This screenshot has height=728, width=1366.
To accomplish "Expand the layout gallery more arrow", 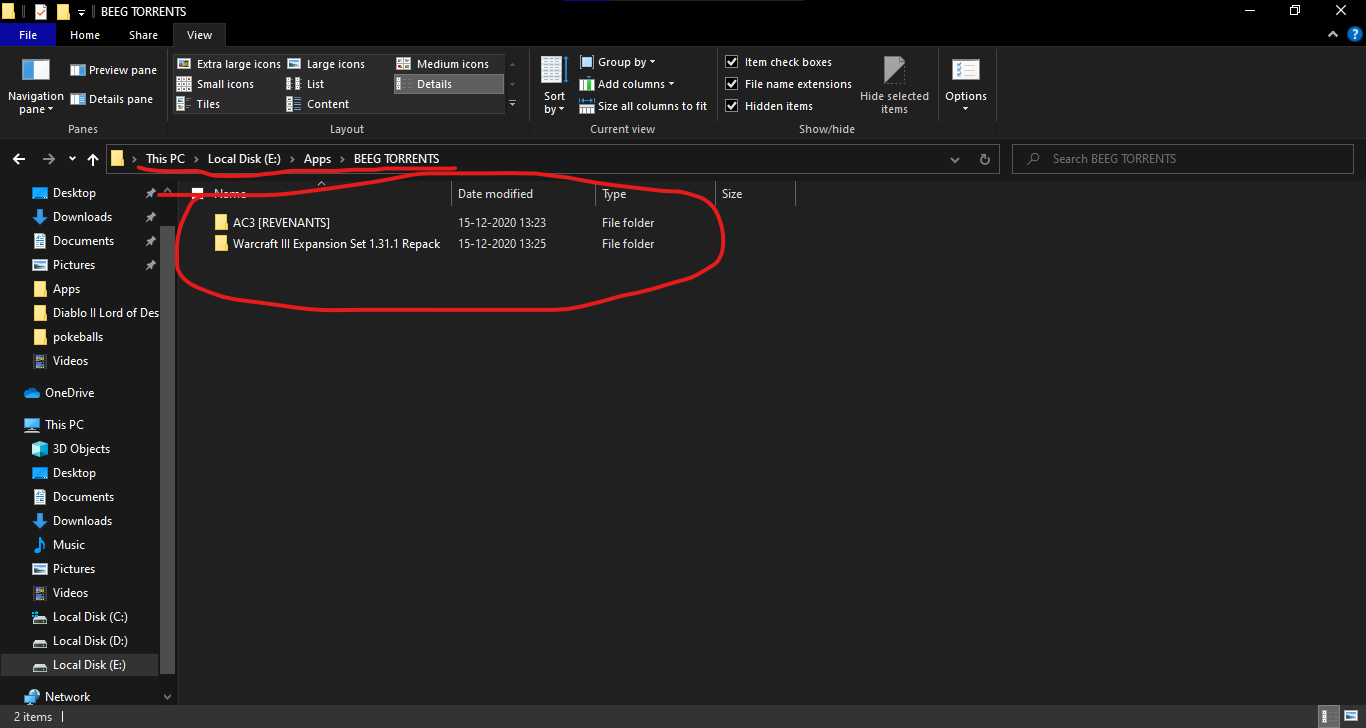I will pyautogui.click(x=512, y=104).
